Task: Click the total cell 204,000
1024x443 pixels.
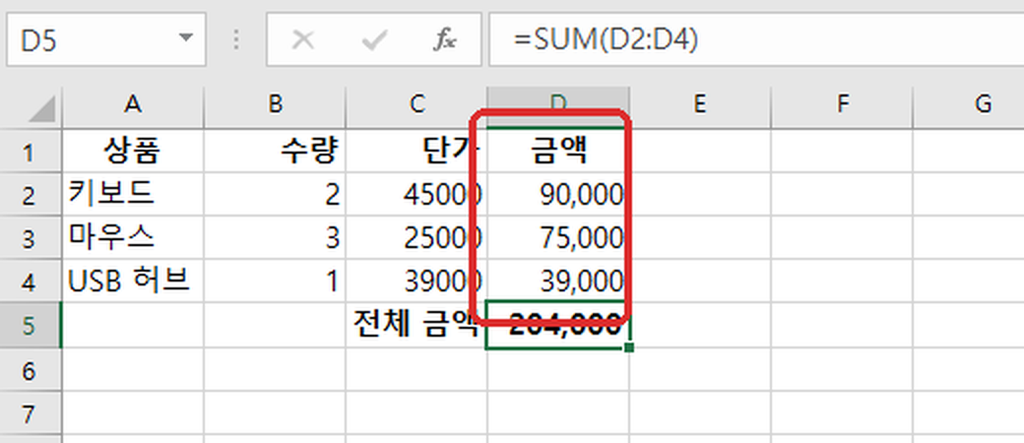Action: pos(558,325)
